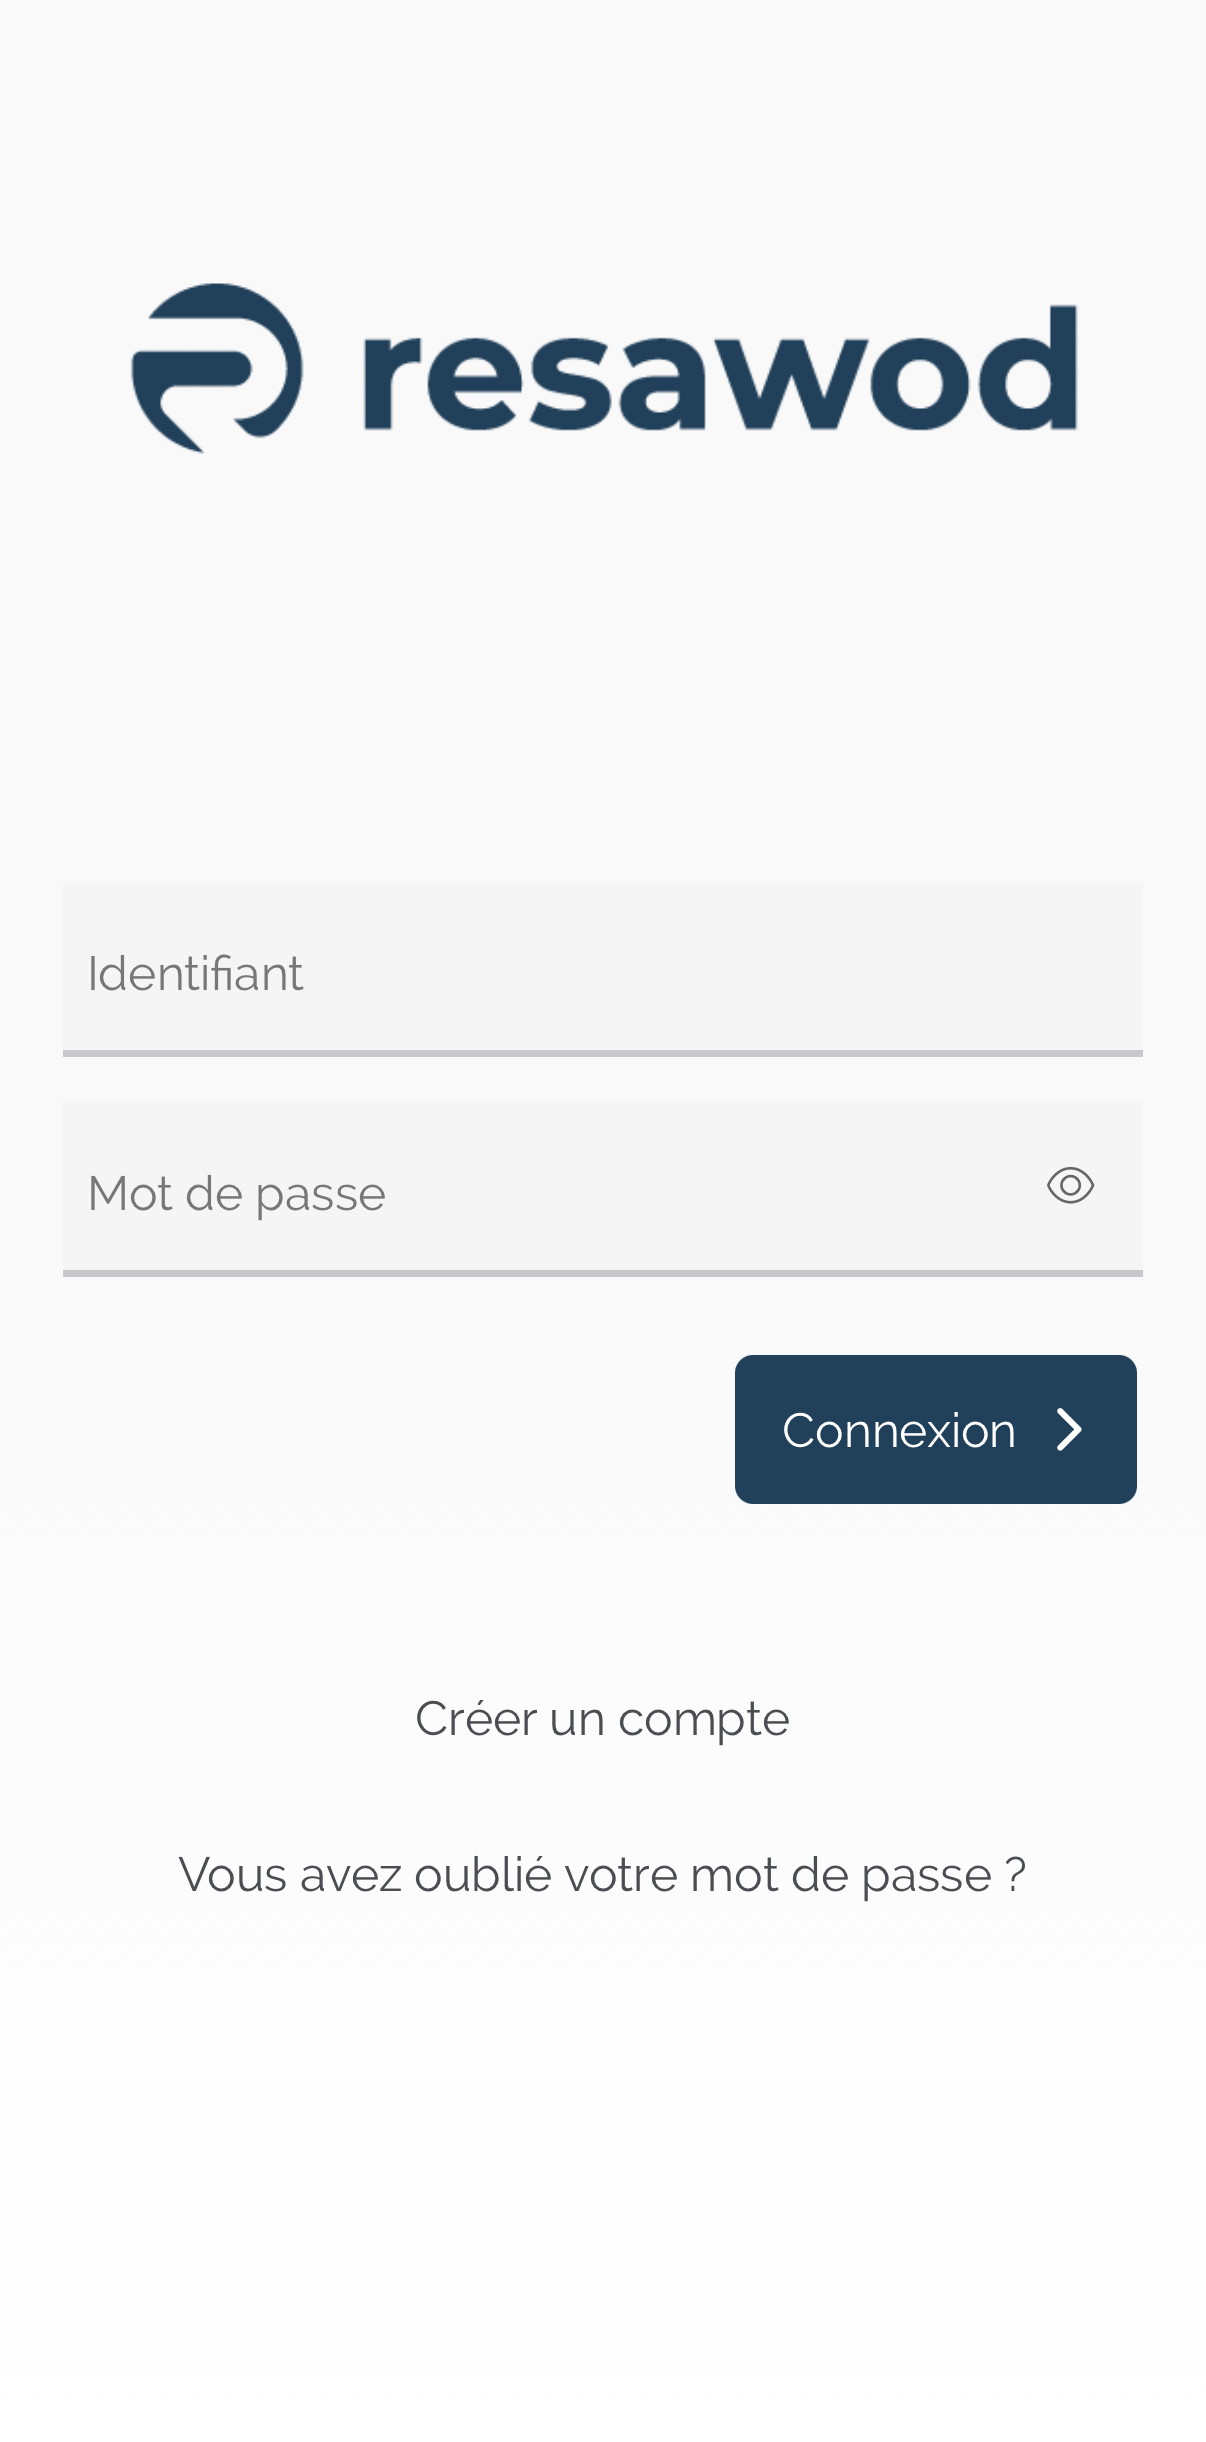Focus the Identifiant input field

point(602,968)
